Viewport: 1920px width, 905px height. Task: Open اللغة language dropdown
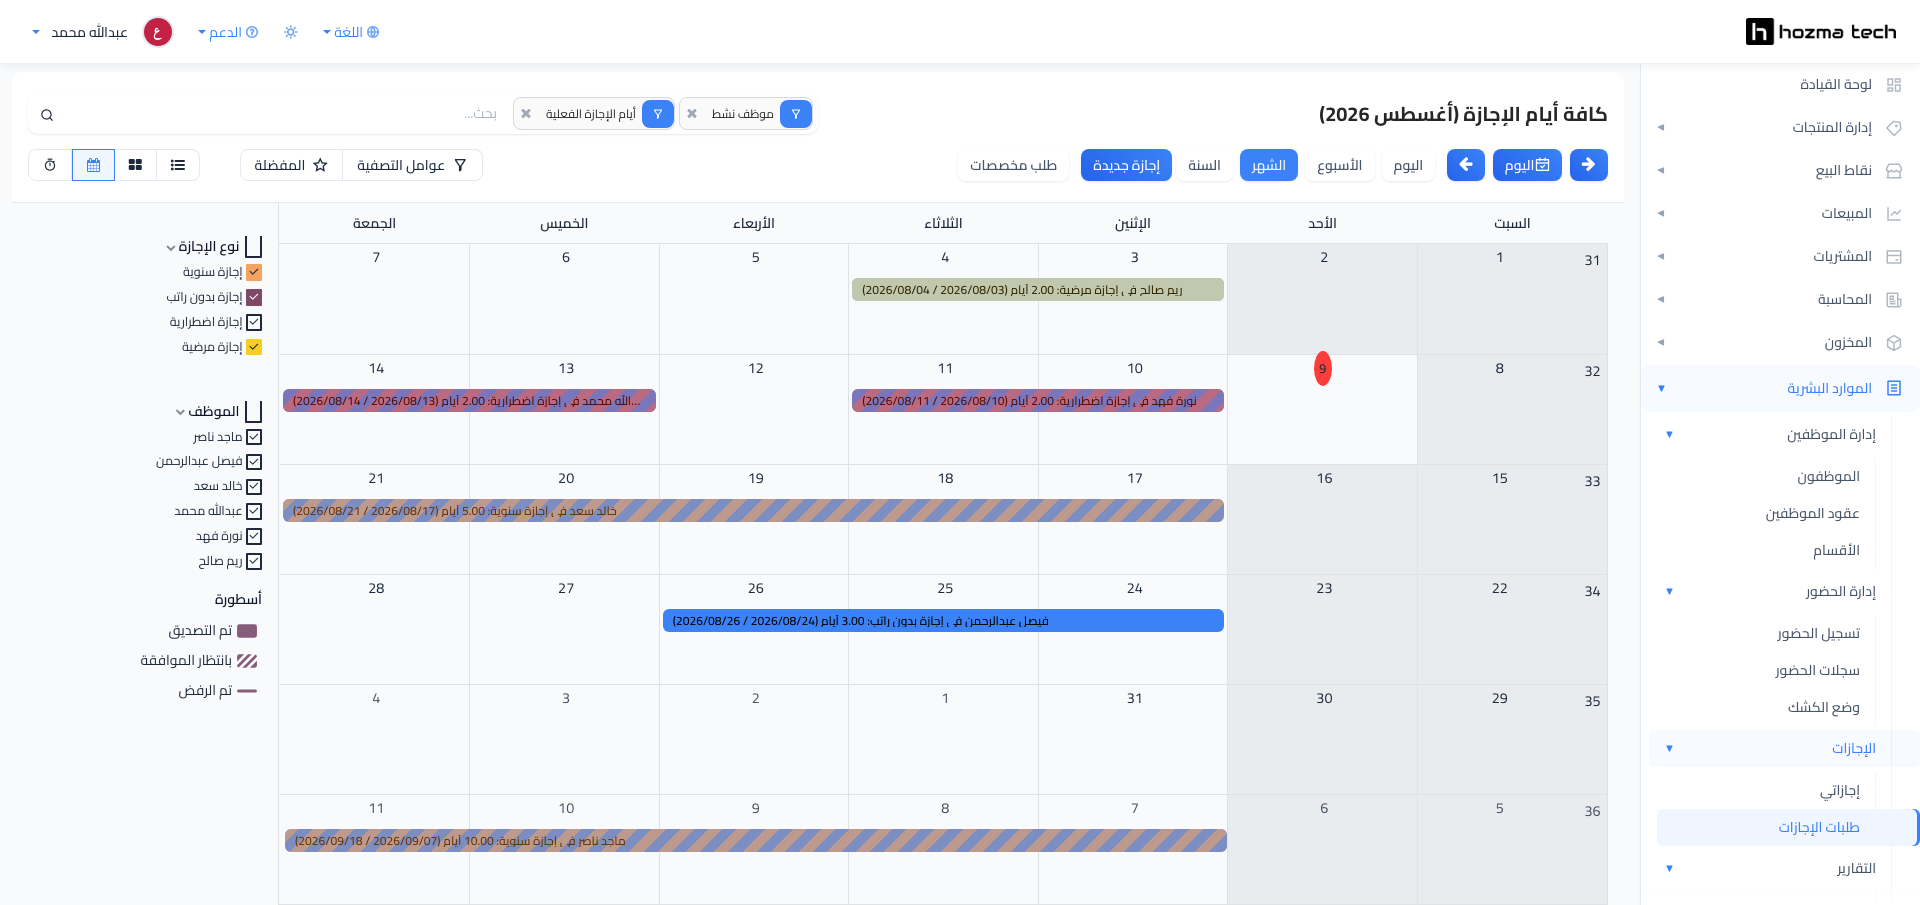tap(351, 32)
